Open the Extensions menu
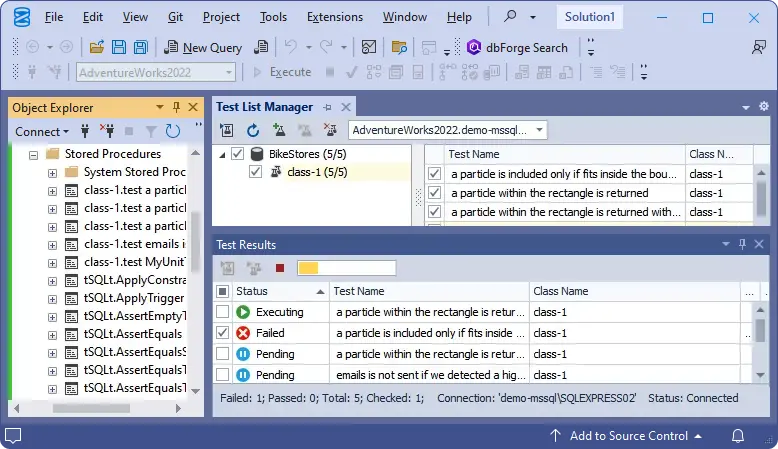The image size is (778, 449). [x=335, y=17]
